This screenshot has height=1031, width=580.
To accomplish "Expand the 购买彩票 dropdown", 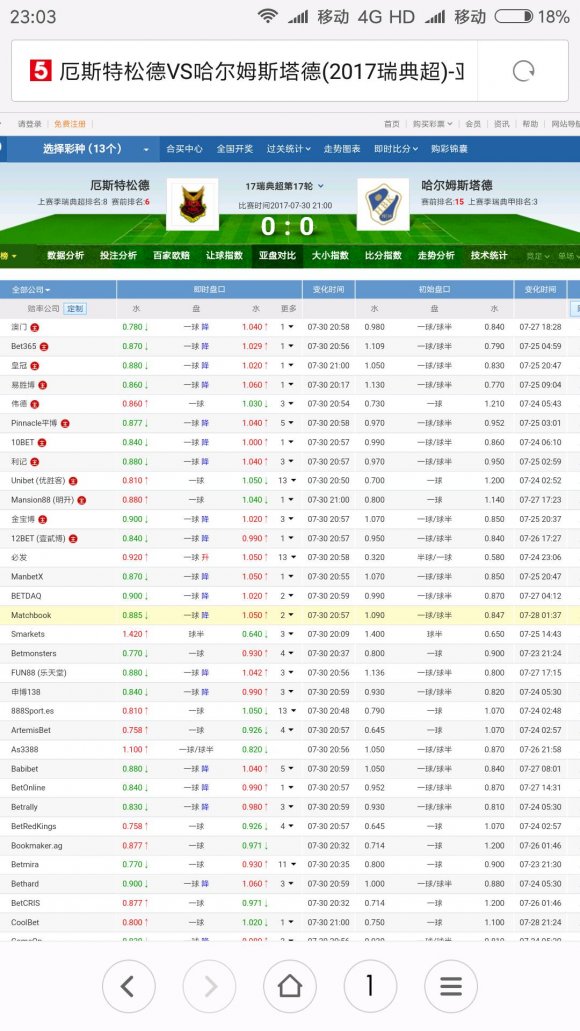I will 432,124.
